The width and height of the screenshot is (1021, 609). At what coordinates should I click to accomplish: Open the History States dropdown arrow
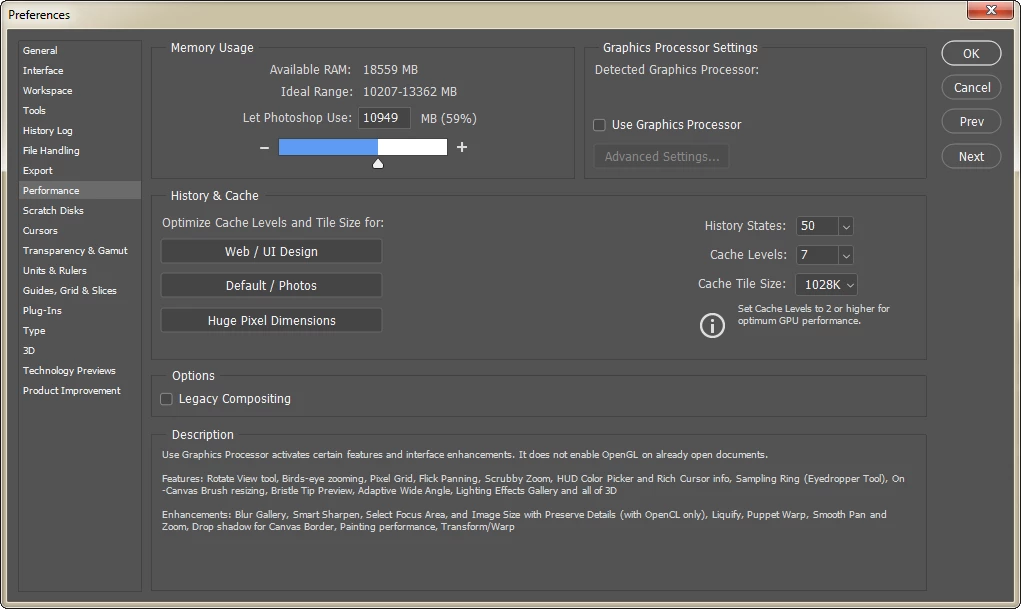click(846, 227)
